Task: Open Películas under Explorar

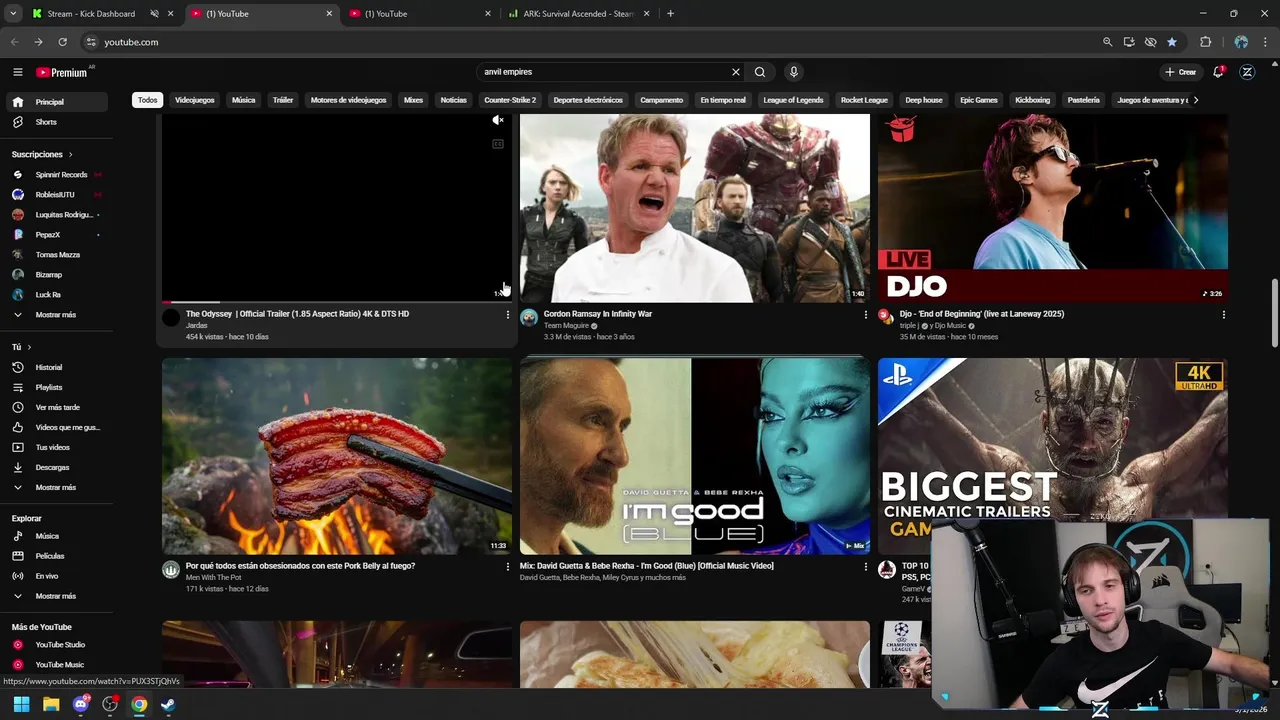Action: pyautogui.click(x=56, y=556)
